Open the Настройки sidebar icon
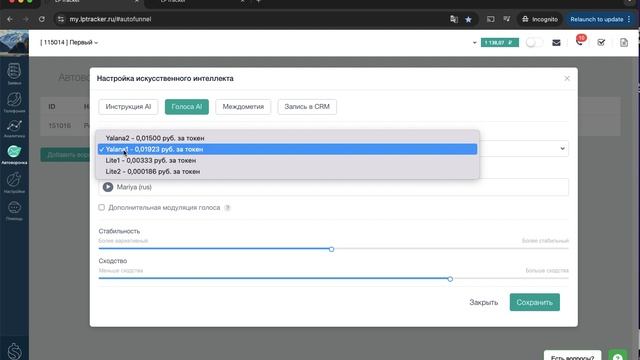Image resolution: width=640 pixels, height=360 pixels. tap(14, 182)
